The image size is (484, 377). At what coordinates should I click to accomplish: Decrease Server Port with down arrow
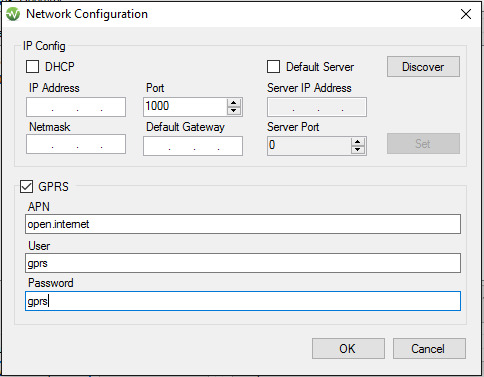pos(358,150)
